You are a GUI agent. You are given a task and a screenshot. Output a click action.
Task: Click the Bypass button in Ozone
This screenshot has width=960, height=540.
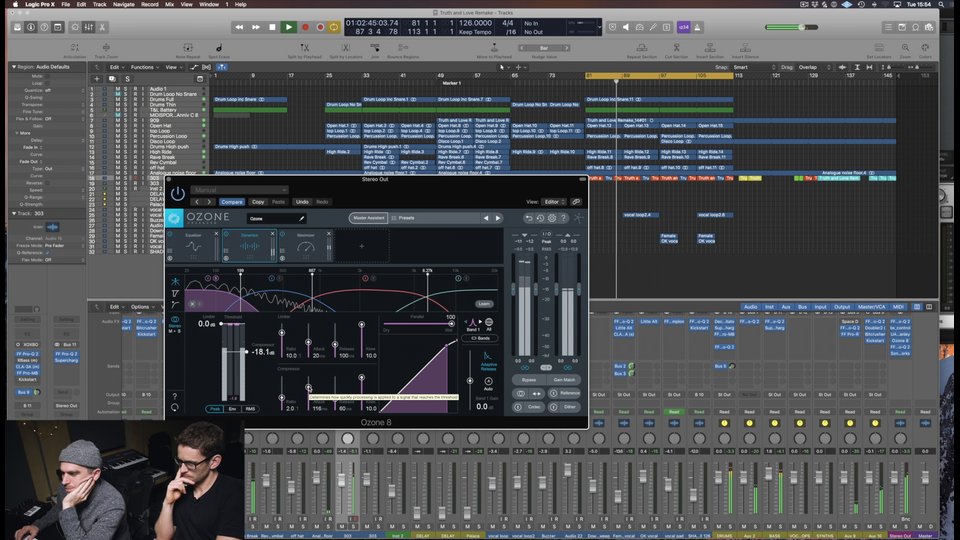[x=529, y=380]
